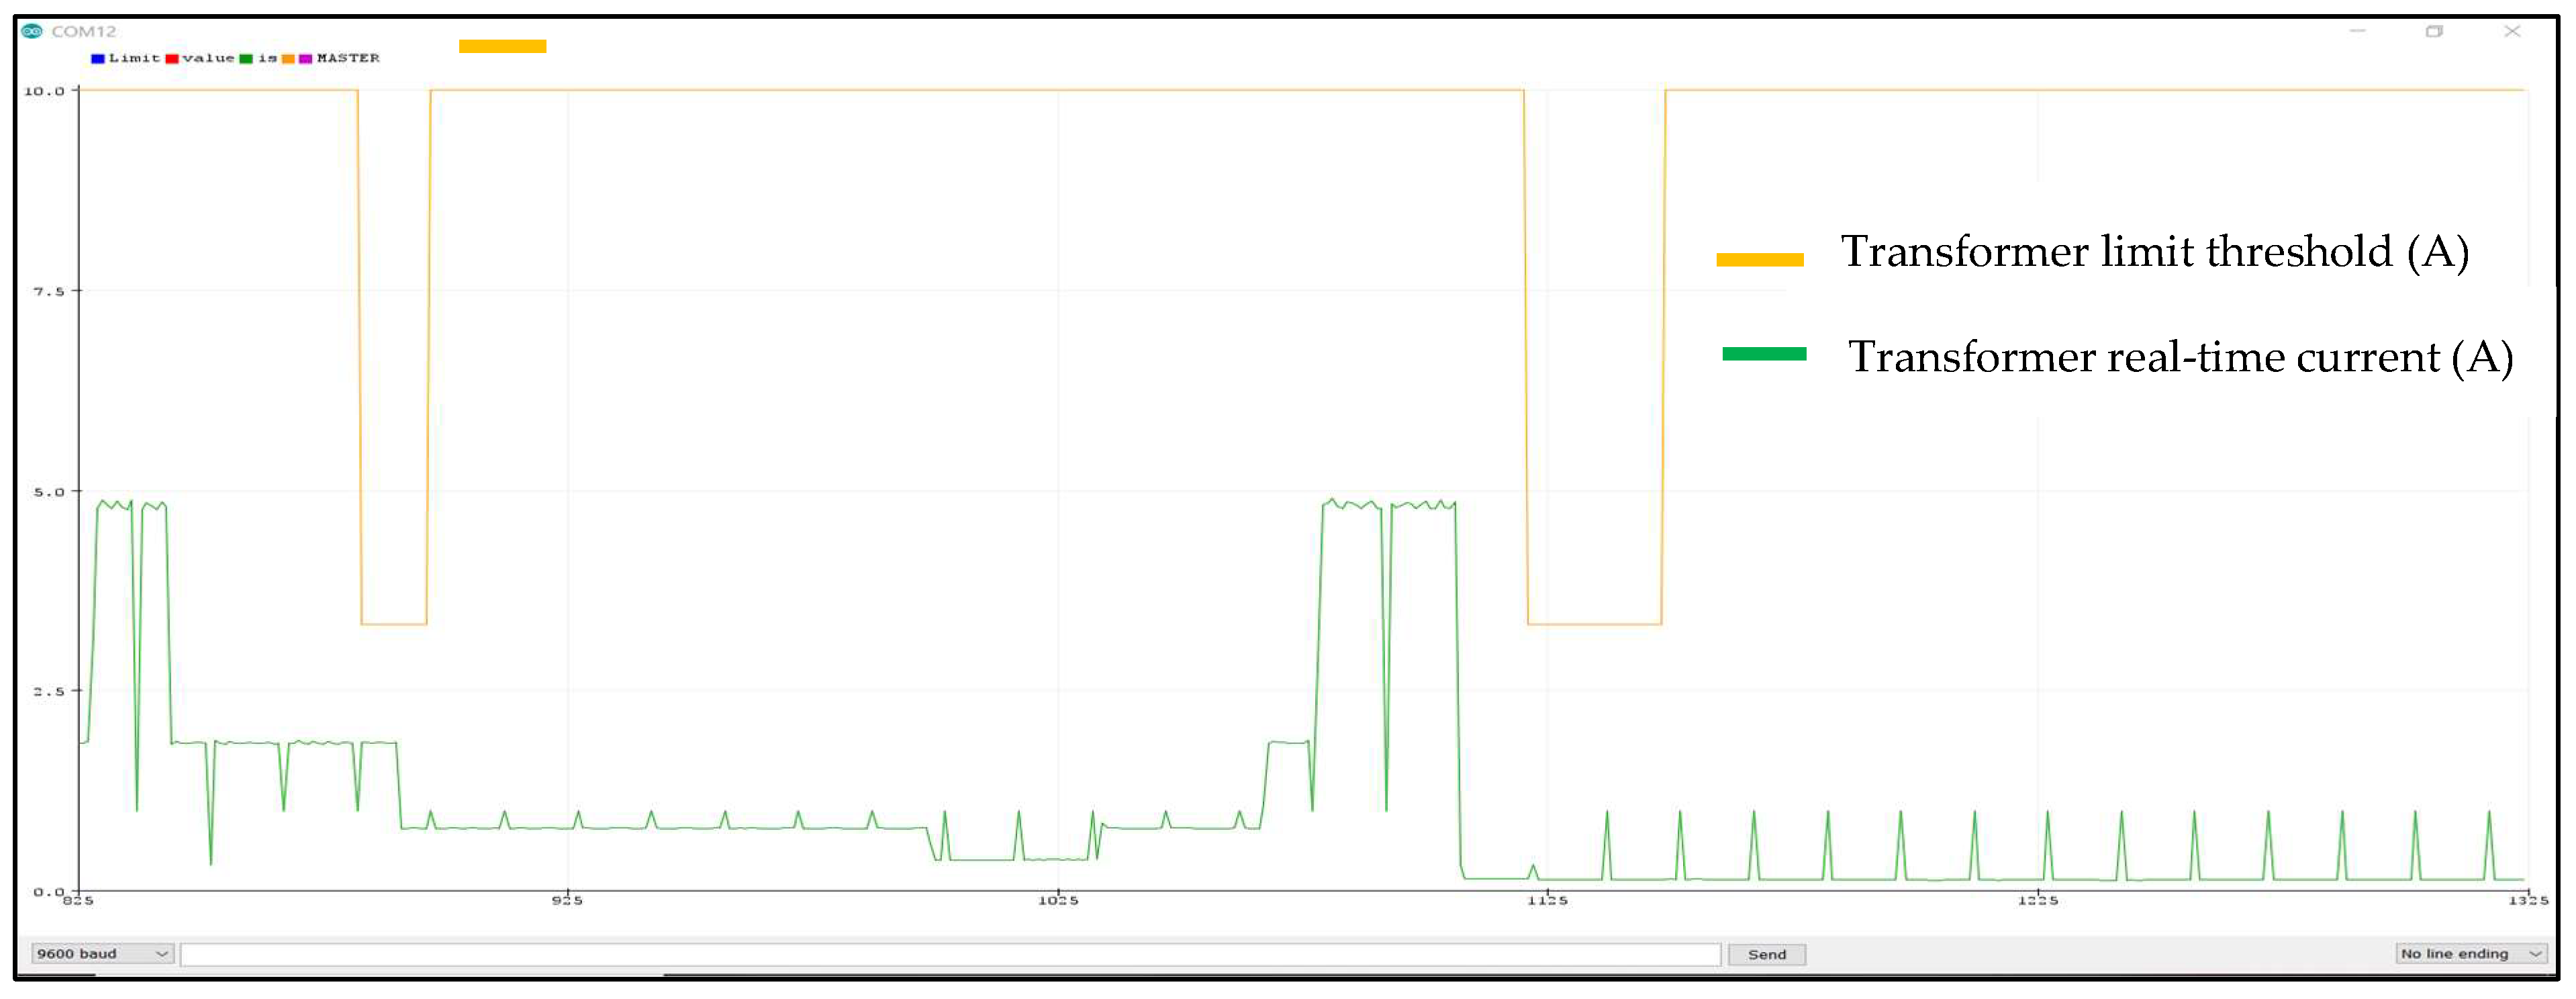
Task: Click the 1025 tick on the x-axis
Action: (x=1058, y=901)
